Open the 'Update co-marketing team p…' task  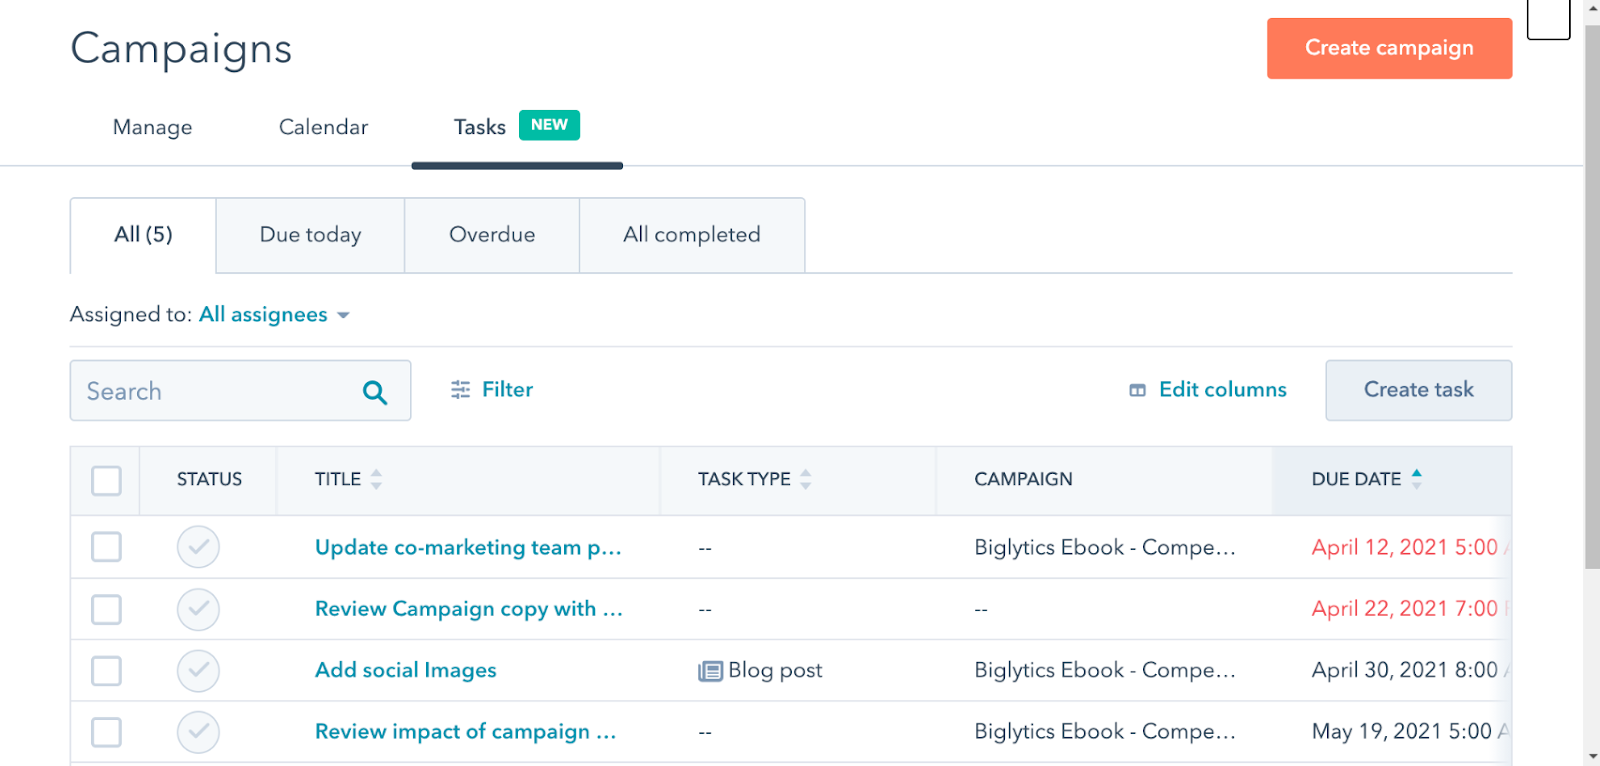(x=468, y=547)
